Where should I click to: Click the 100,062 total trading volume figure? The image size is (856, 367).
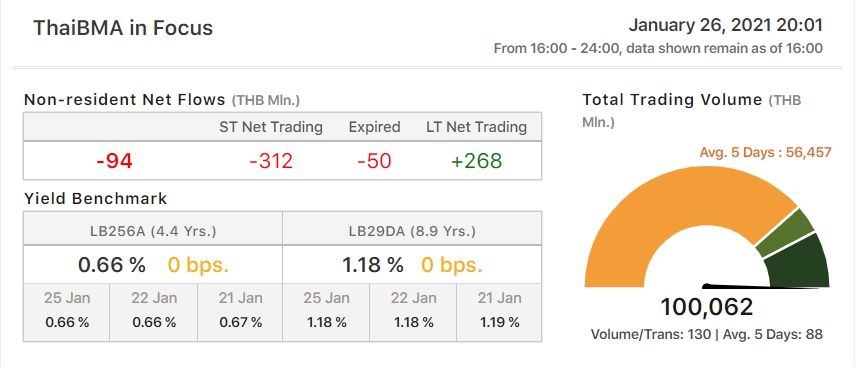pos(706,307)
